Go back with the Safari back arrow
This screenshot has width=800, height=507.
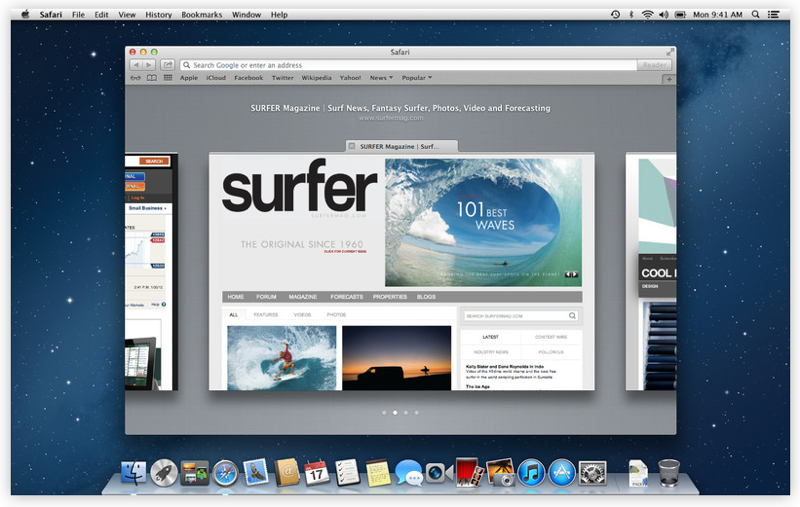pos(136,65)
